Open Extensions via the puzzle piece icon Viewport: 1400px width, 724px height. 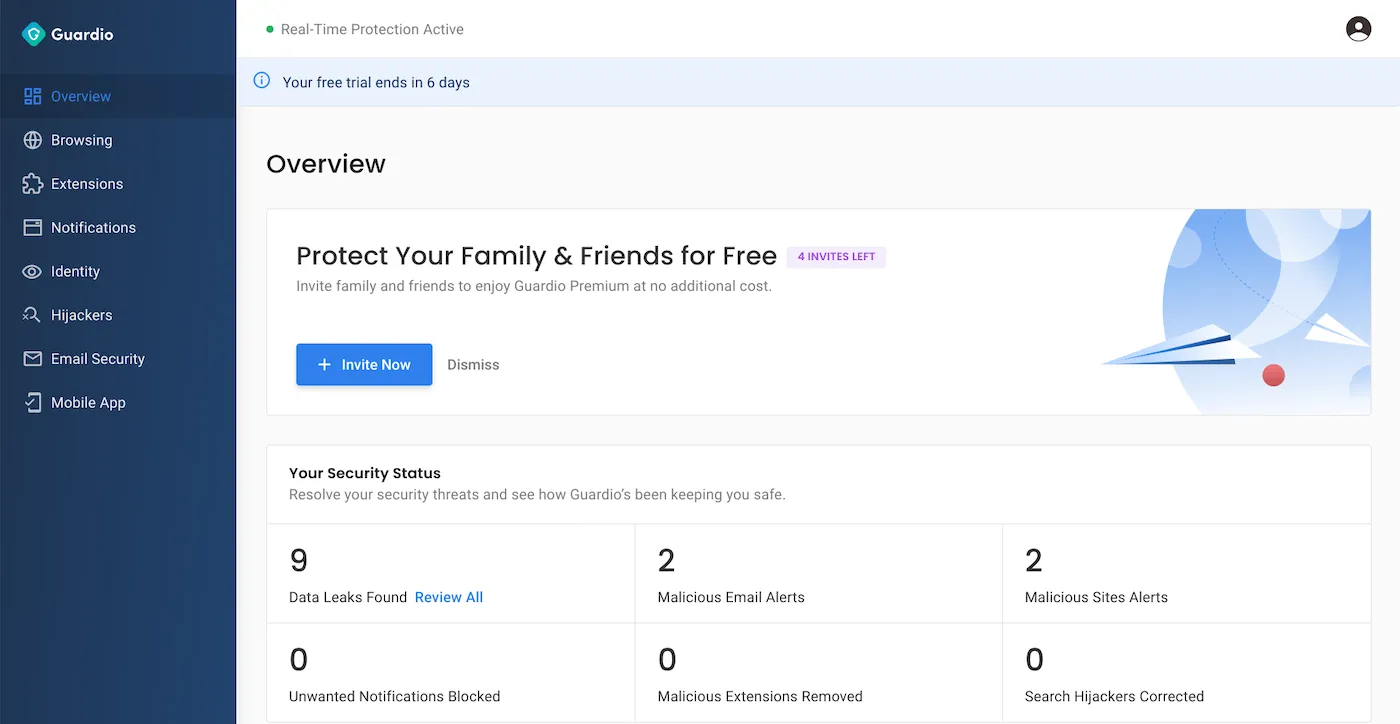(33, 184)
